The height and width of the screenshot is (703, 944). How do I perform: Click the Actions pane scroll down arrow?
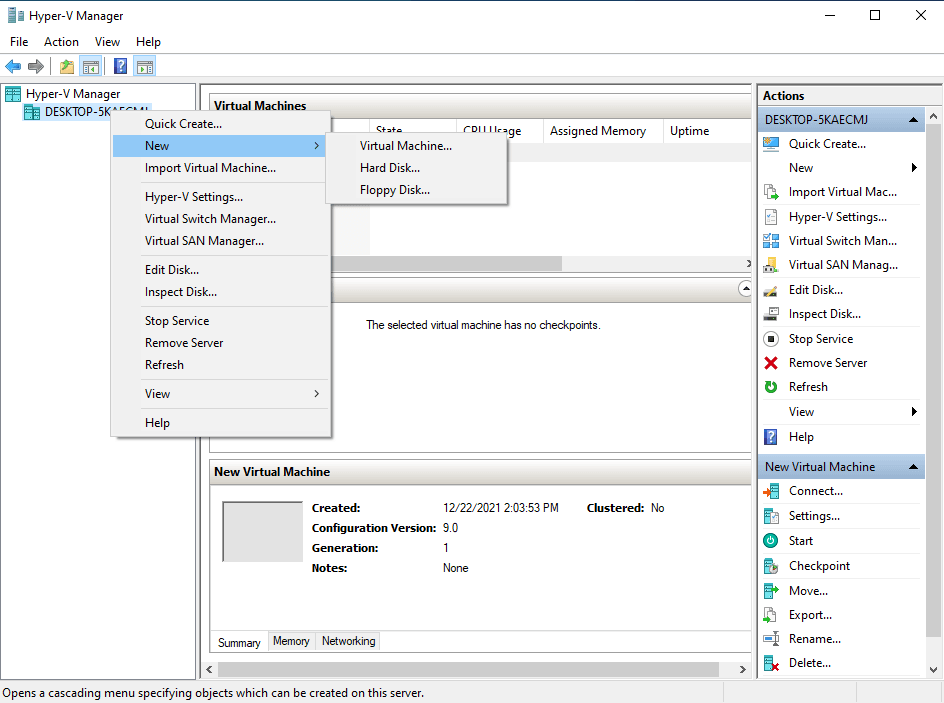933,669
